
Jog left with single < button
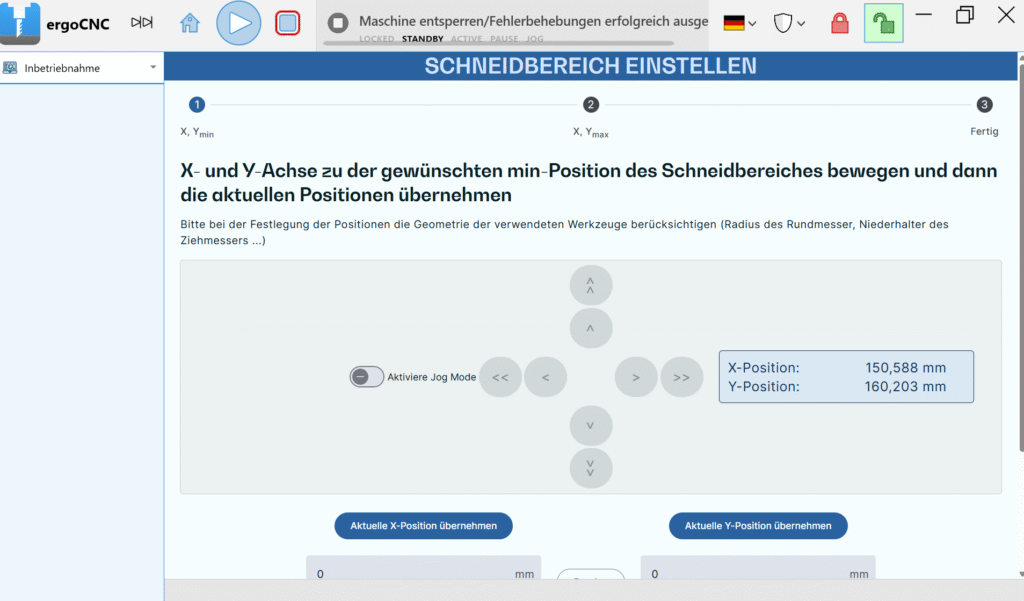pyautogui.click(x=545, y=377)
